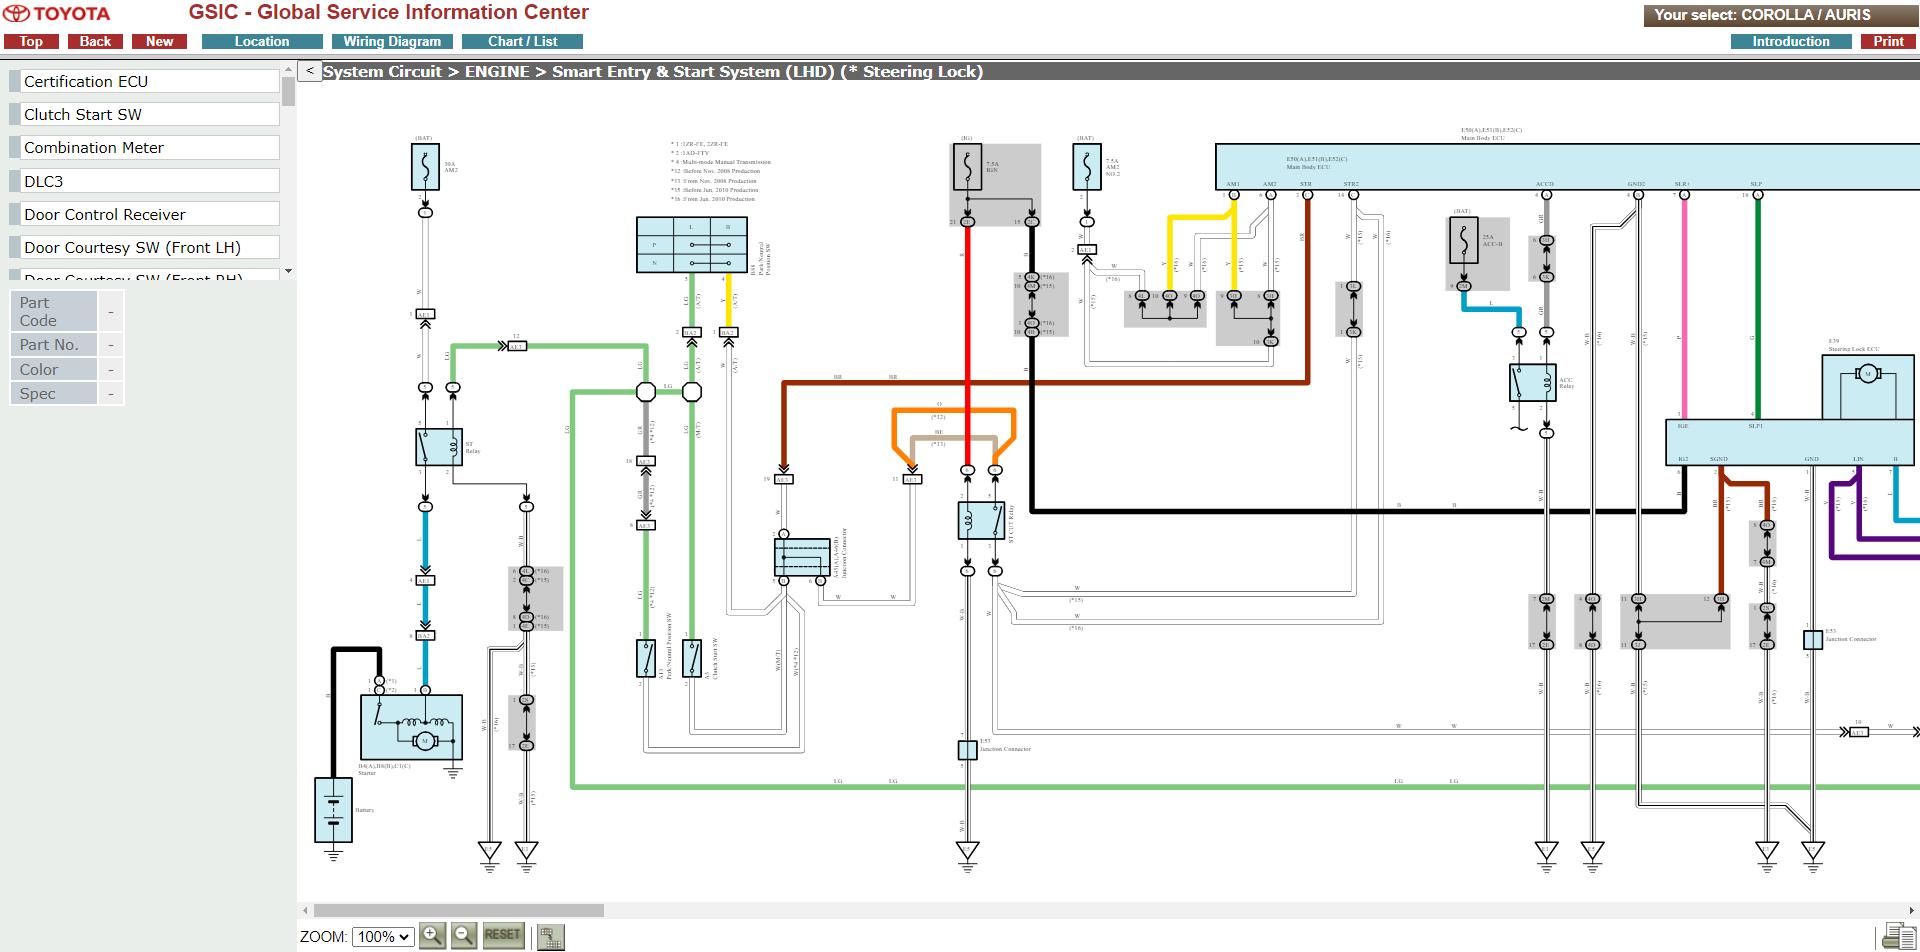Image resolution: width=1920 pixels, height=952 pixels.
Task: Click the Introduction button
Action: pos(1791,41)
